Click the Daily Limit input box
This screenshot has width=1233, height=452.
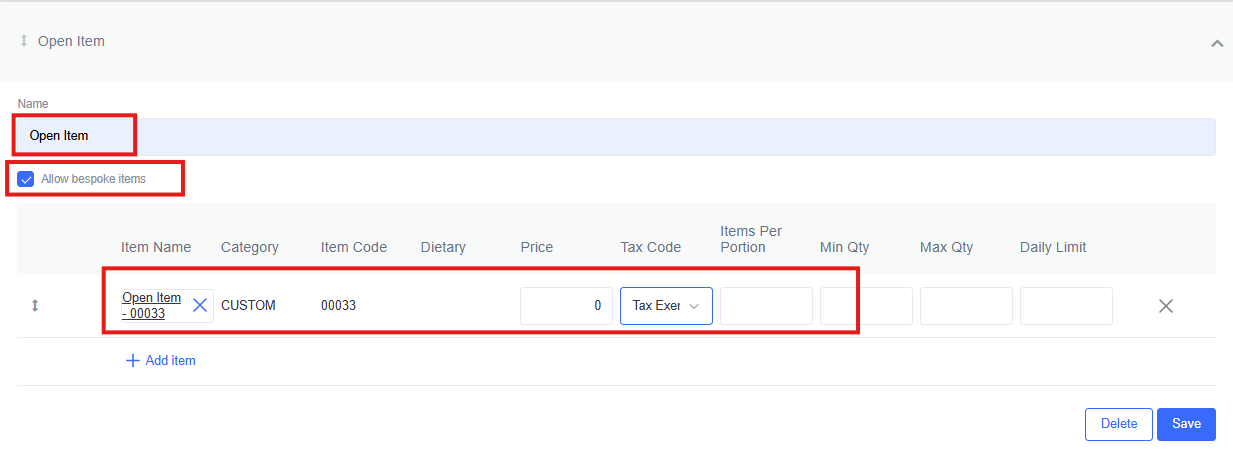pos(1066,306)
